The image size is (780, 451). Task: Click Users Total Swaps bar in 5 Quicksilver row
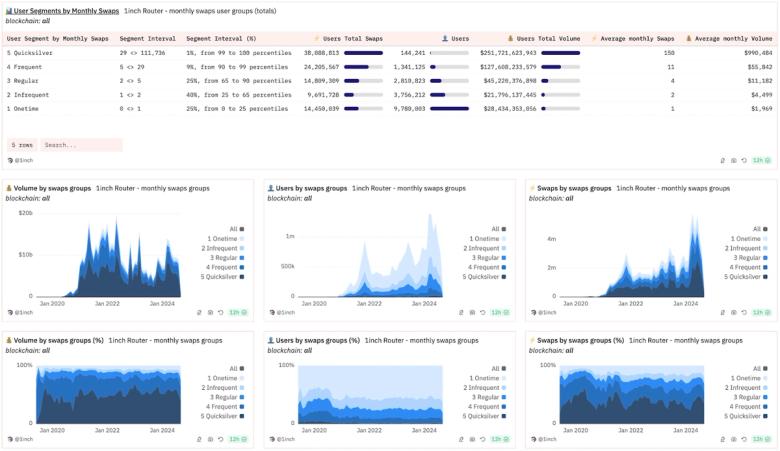point(364,53)
